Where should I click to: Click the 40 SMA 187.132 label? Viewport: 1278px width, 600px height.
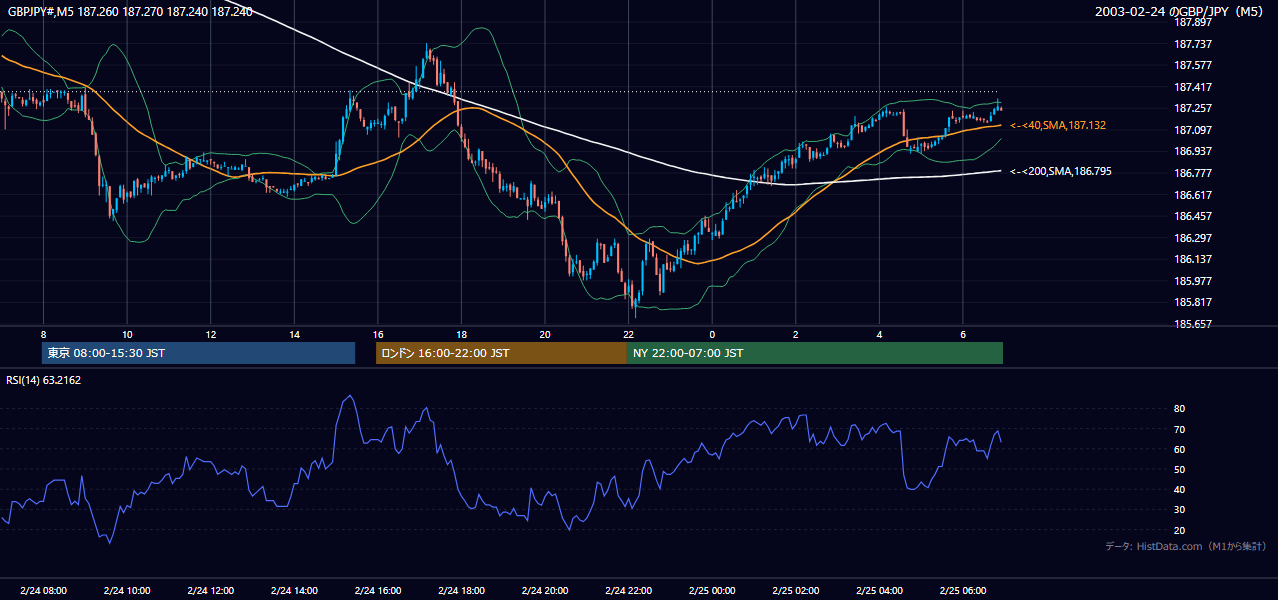[x=1058, y=125]
